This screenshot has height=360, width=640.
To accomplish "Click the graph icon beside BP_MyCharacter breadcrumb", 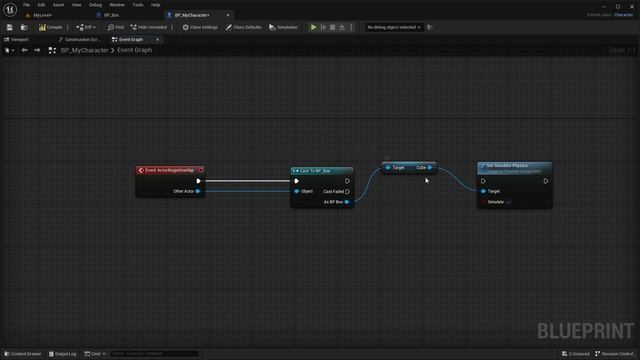I will pos(52,50).
